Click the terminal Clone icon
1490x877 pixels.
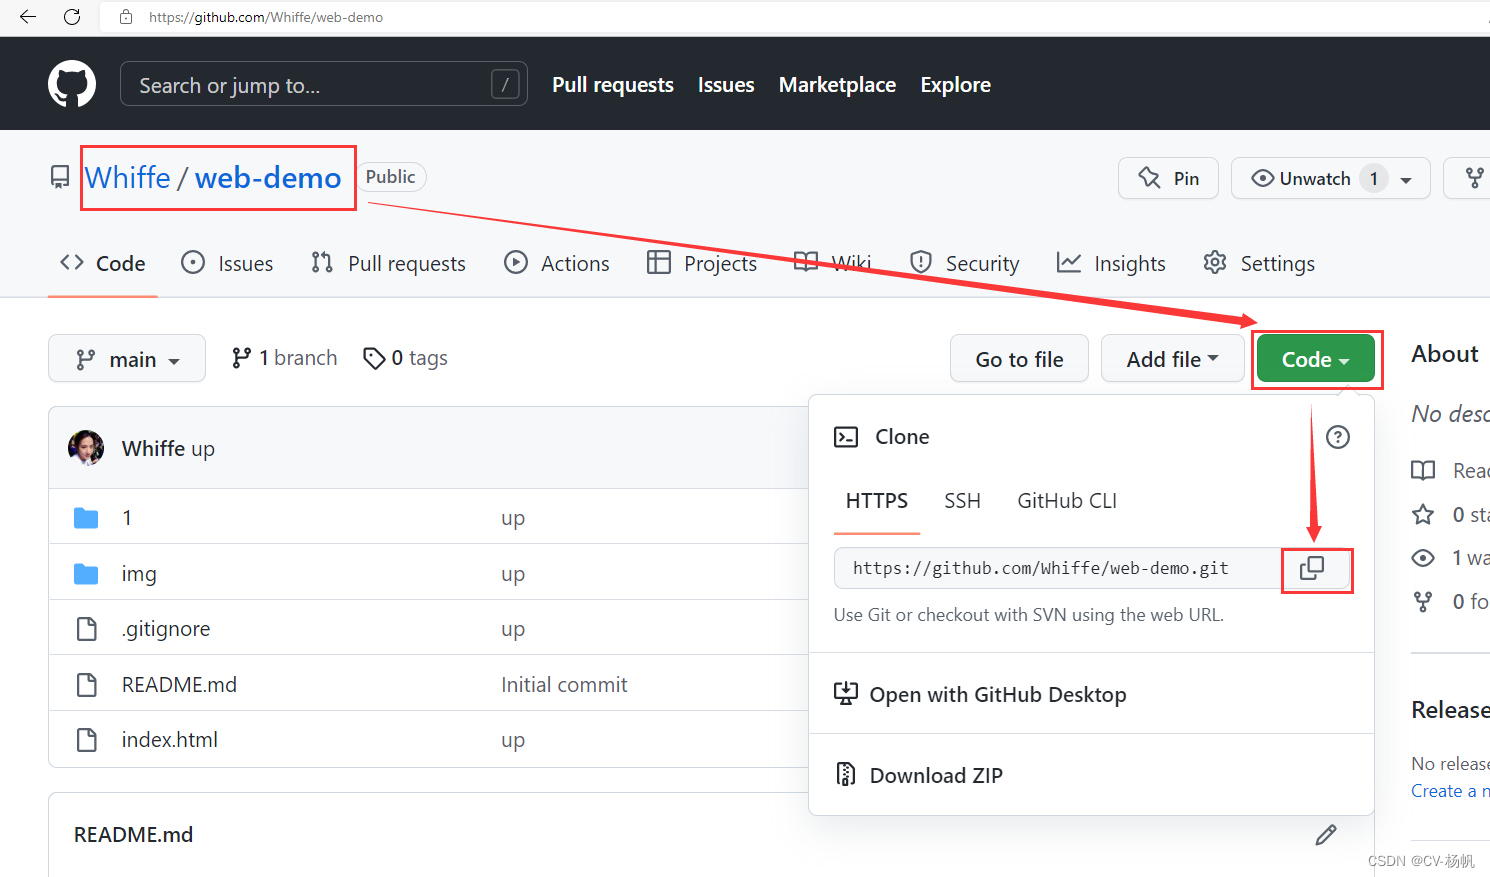click(x=846, y=437)
